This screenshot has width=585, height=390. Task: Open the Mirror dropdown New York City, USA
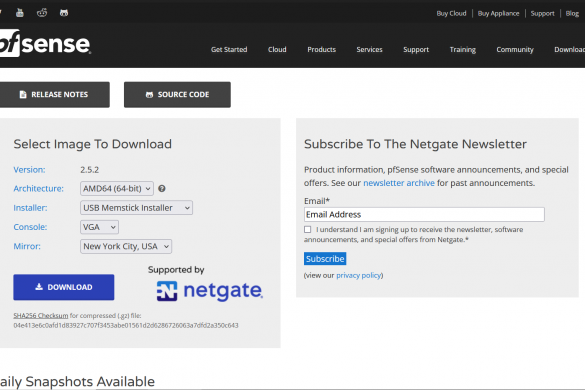coord(126,246)
